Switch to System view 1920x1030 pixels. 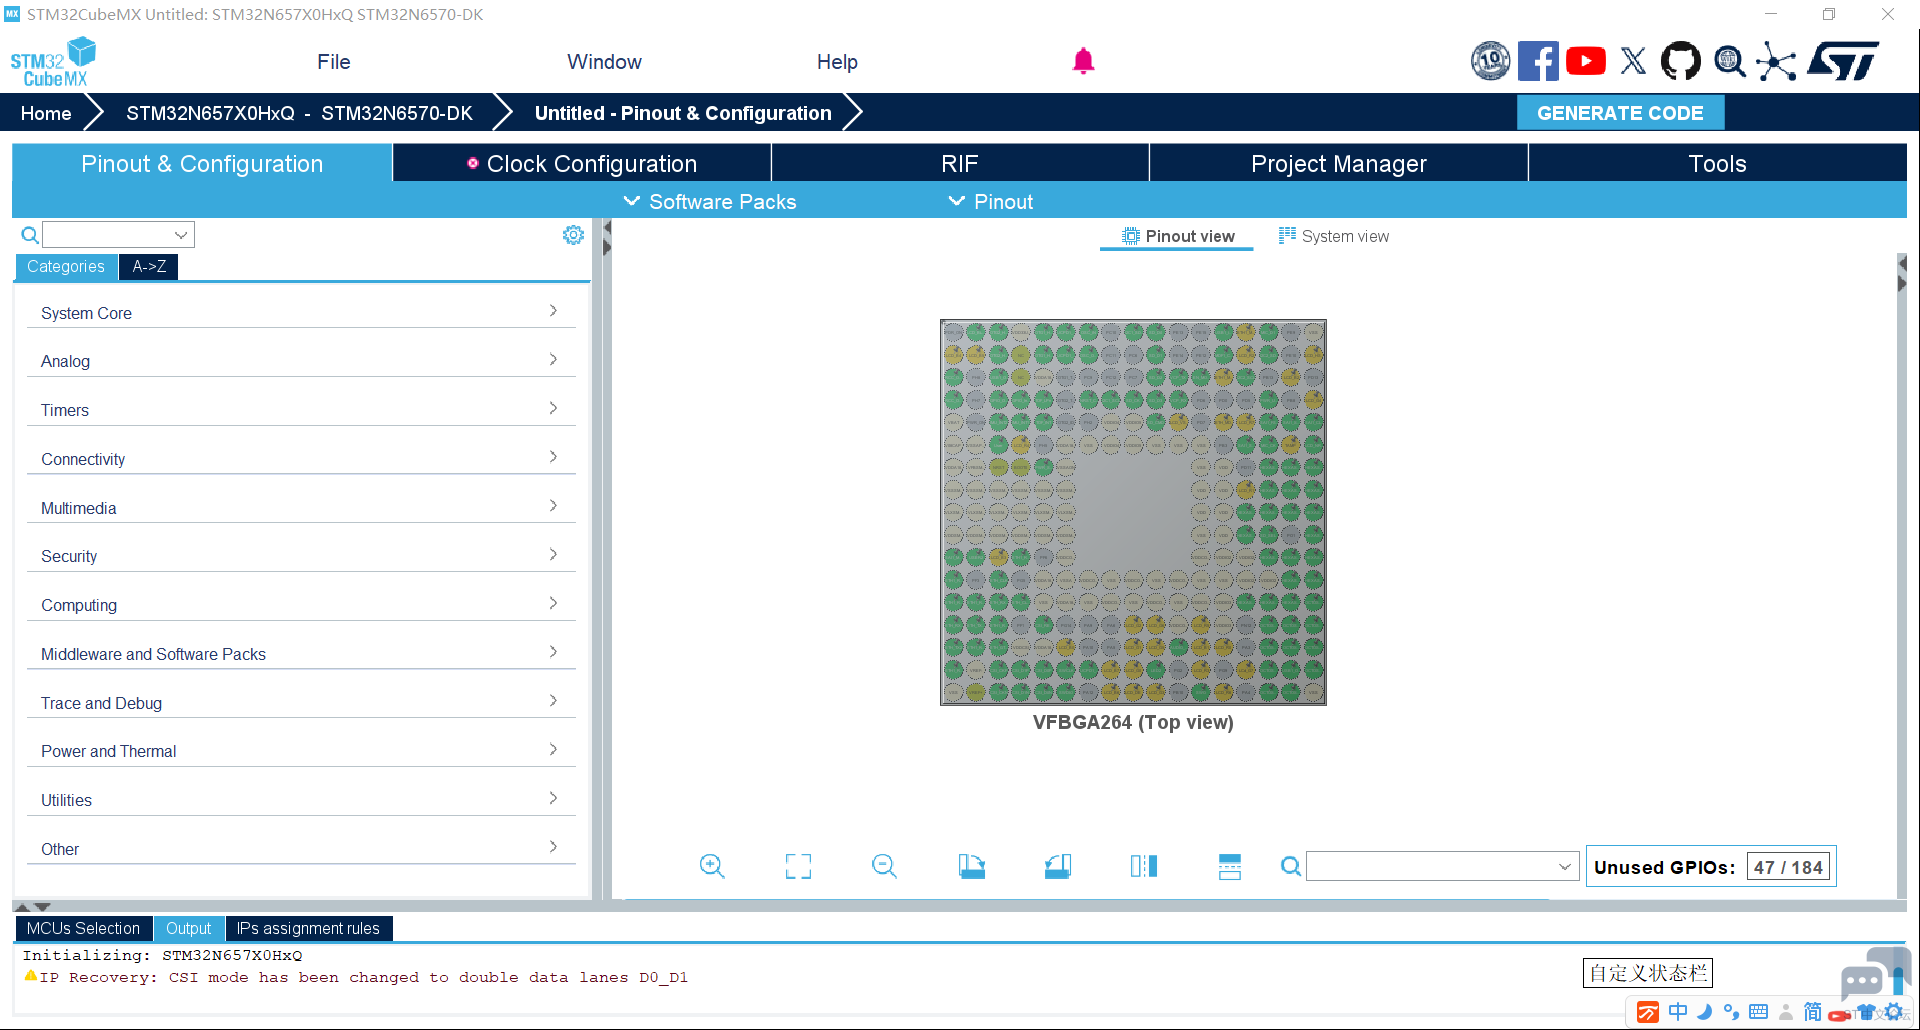(1334, 237)
